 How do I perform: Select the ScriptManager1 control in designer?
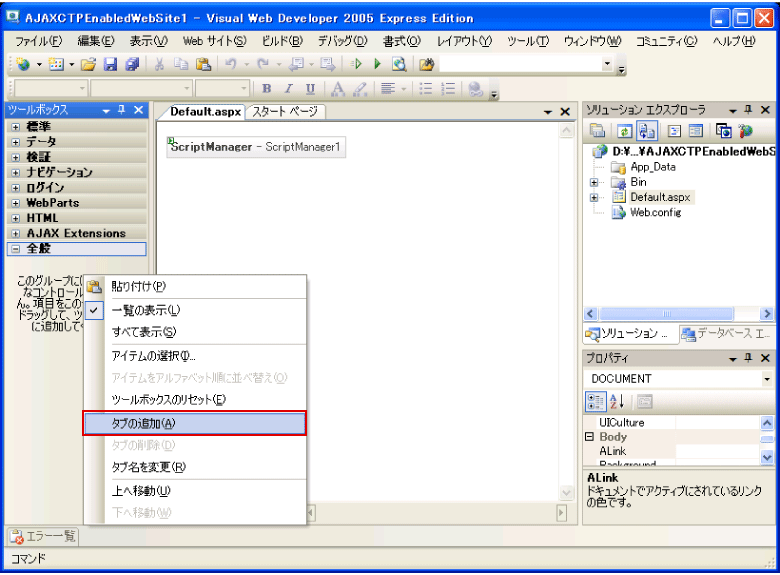(x=256, y=147)
